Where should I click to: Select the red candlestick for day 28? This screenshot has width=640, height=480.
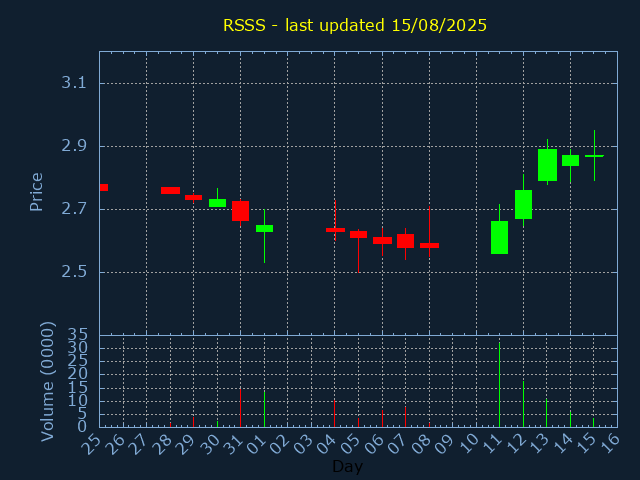(170, 190)
